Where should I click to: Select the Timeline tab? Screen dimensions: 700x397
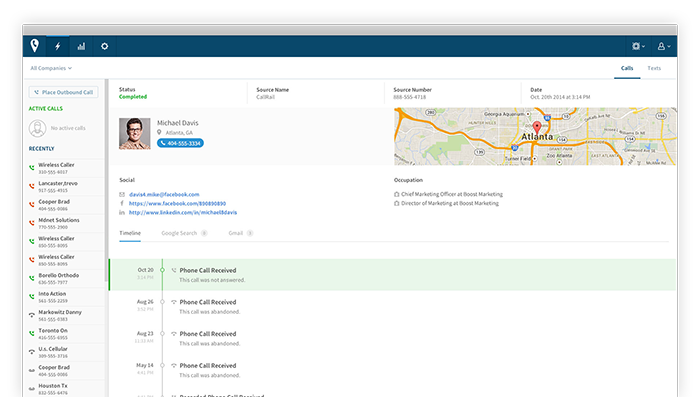point(130,233)
